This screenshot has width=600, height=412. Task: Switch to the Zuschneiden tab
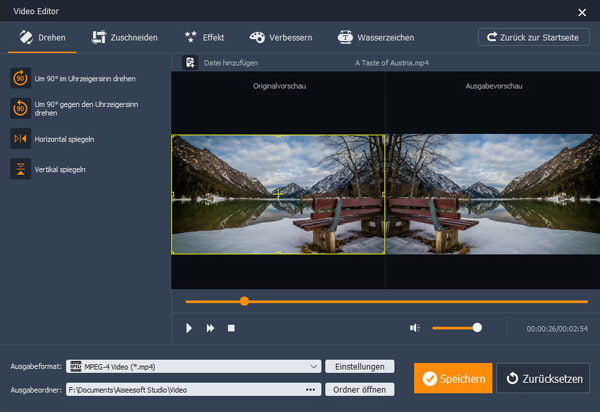(125, 37)
